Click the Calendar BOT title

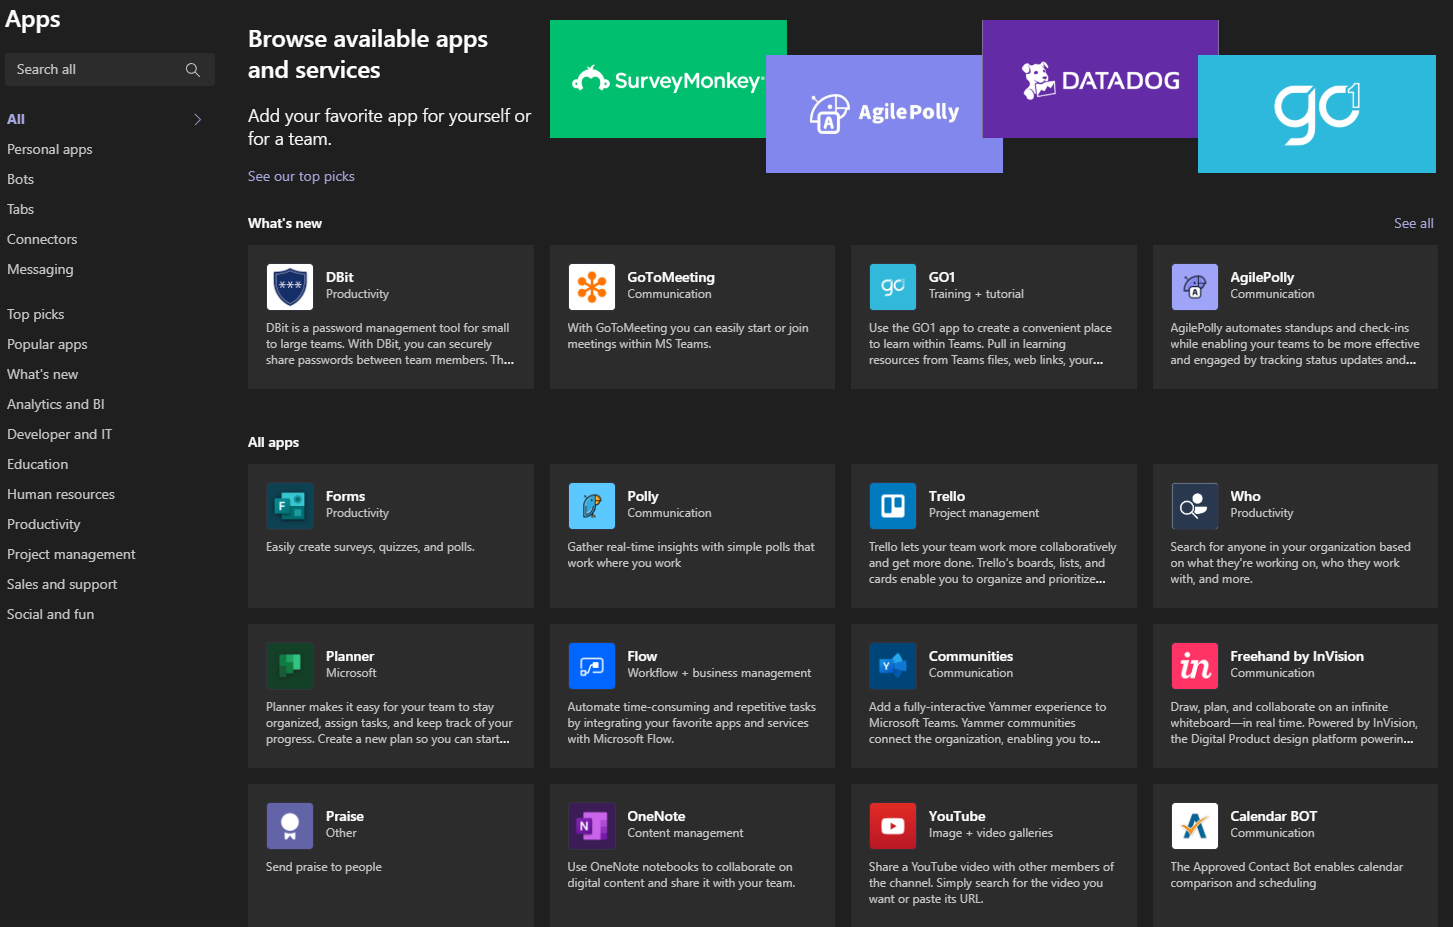point(1274,816)
